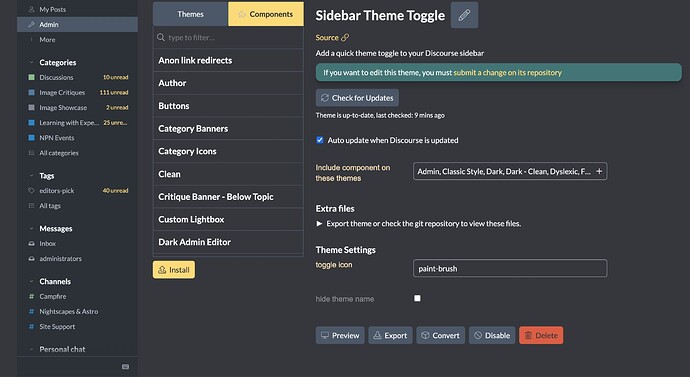Viewport: 690px width, 377px height.
Task: Click the Export button
Action: tap(390, 335)
